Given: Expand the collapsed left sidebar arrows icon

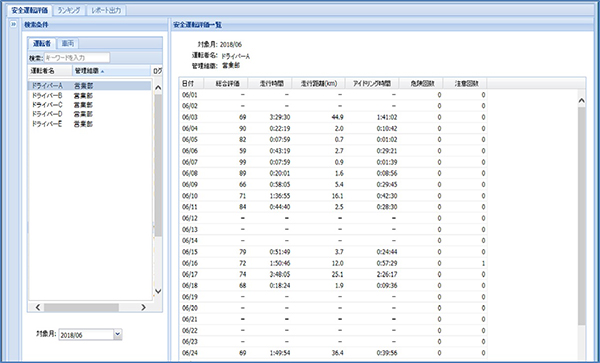Looking at the screenshot, I should (x=13, y=25).
